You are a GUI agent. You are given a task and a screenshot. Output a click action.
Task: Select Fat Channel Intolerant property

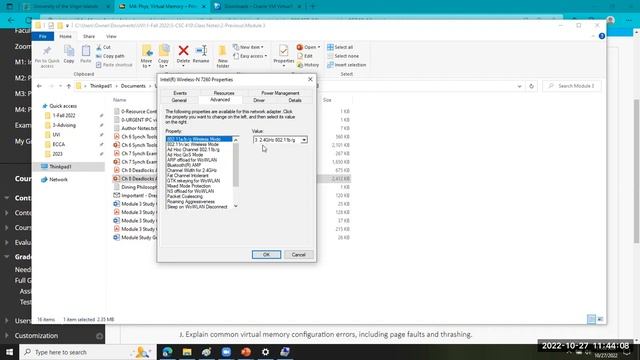point(187,176)
